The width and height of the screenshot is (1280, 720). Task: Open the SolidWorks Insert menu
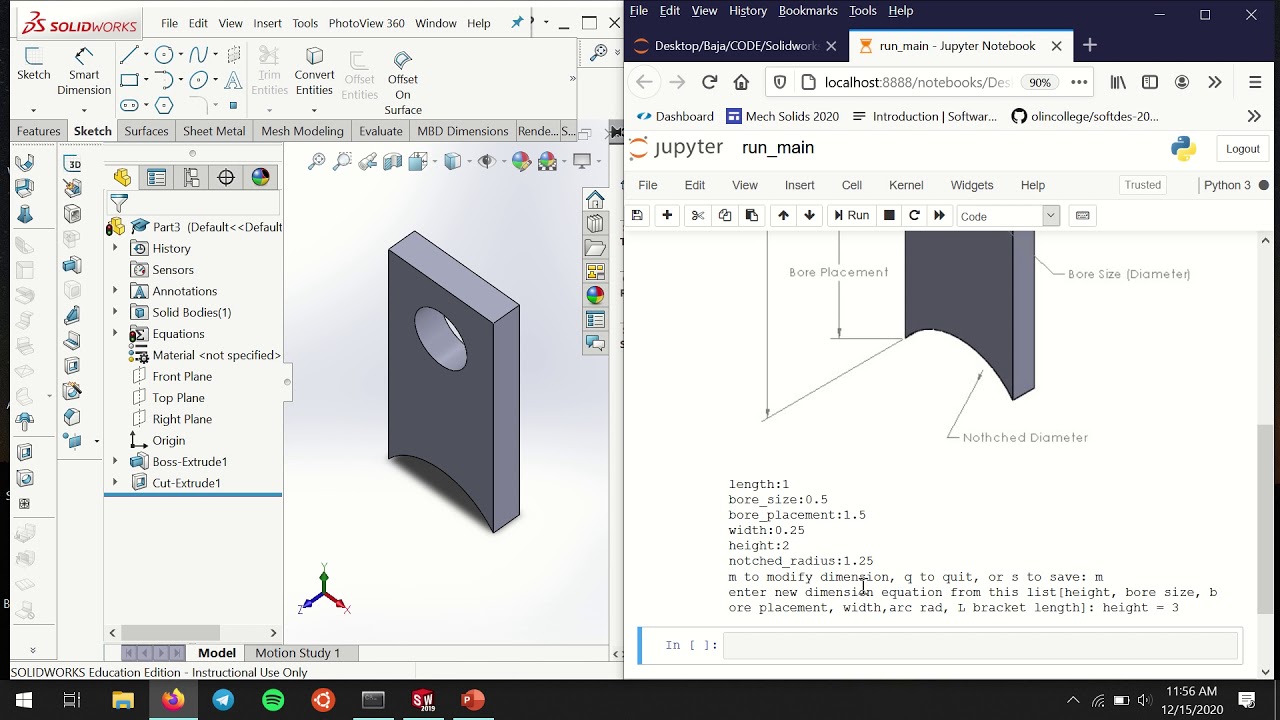tap(267, 23)
